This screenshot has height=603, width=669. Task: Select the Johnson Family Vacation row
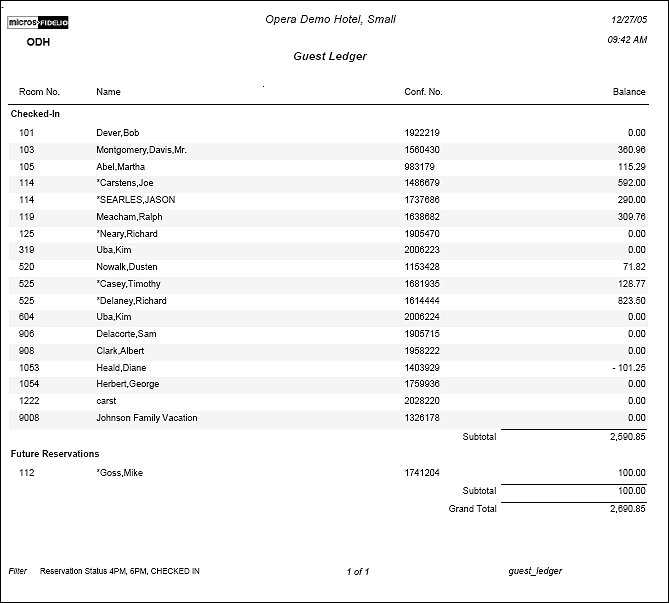(146, 418)
